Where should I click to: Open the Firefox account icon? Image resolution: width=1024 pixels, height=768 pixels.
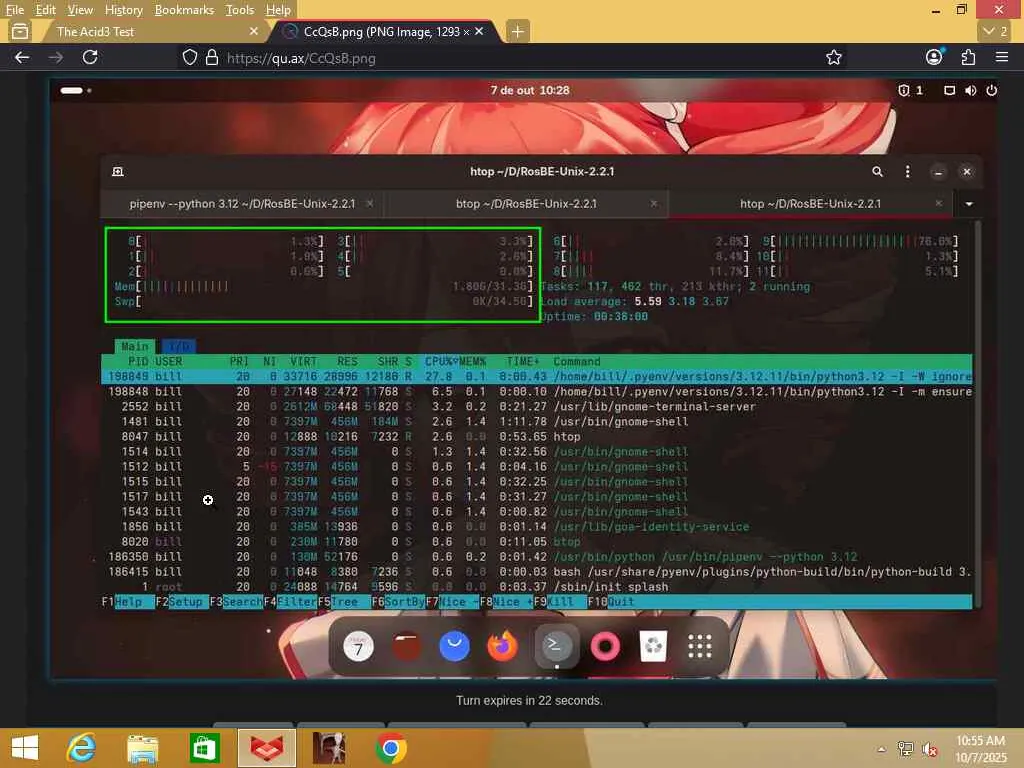click(x=935, y=57)
